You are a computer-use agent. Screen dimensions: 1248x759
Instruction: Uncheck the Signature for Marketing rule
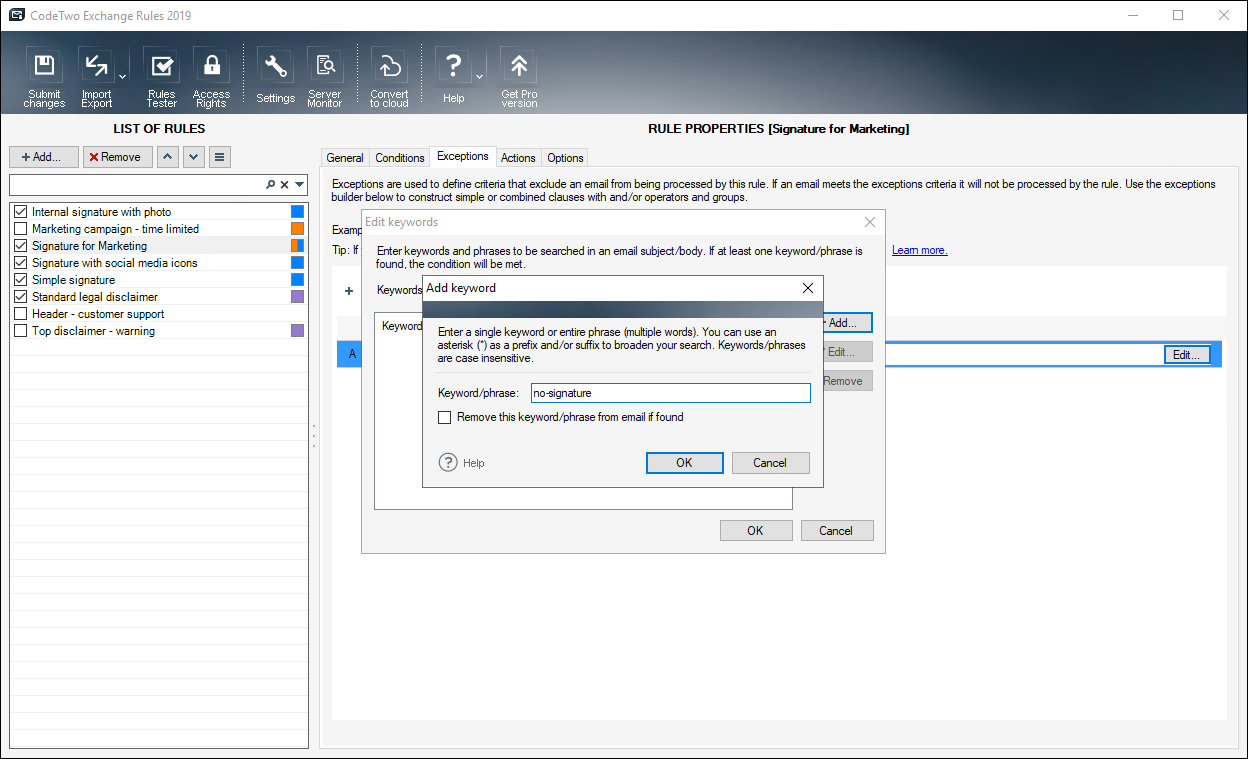(20, 246)
